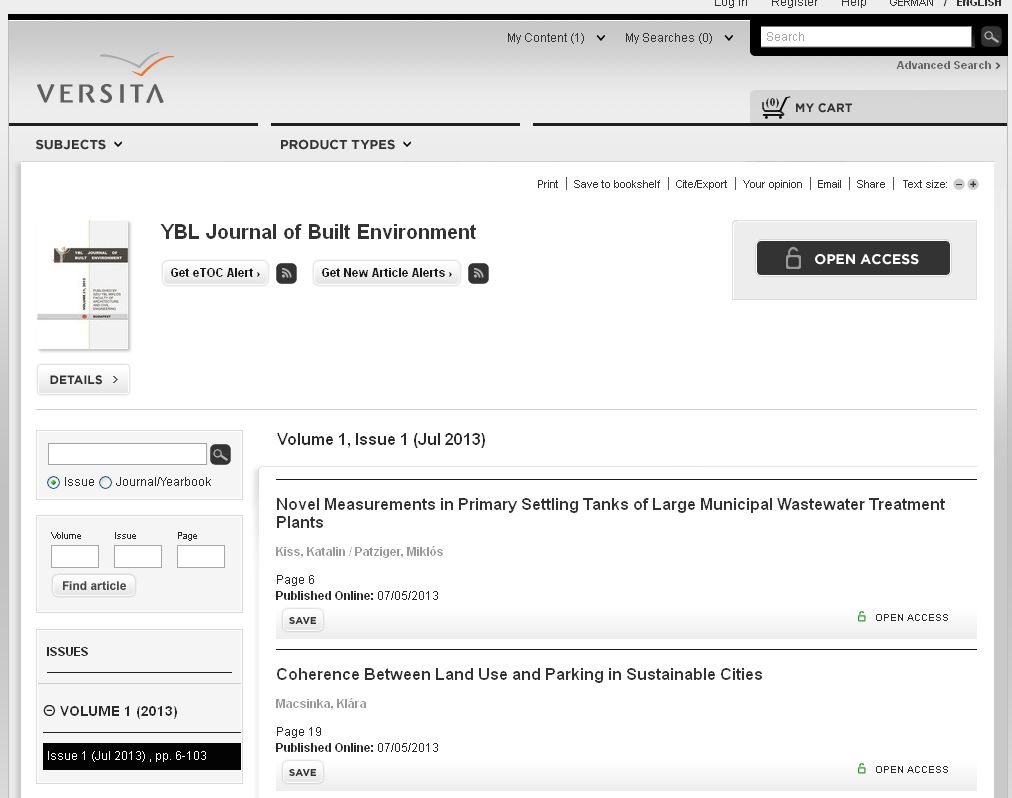Click the top search magnifier icon
Image resolution: width=1012 pixels, height=798 pixels.
pyautogui.click(x=990, y=37)
